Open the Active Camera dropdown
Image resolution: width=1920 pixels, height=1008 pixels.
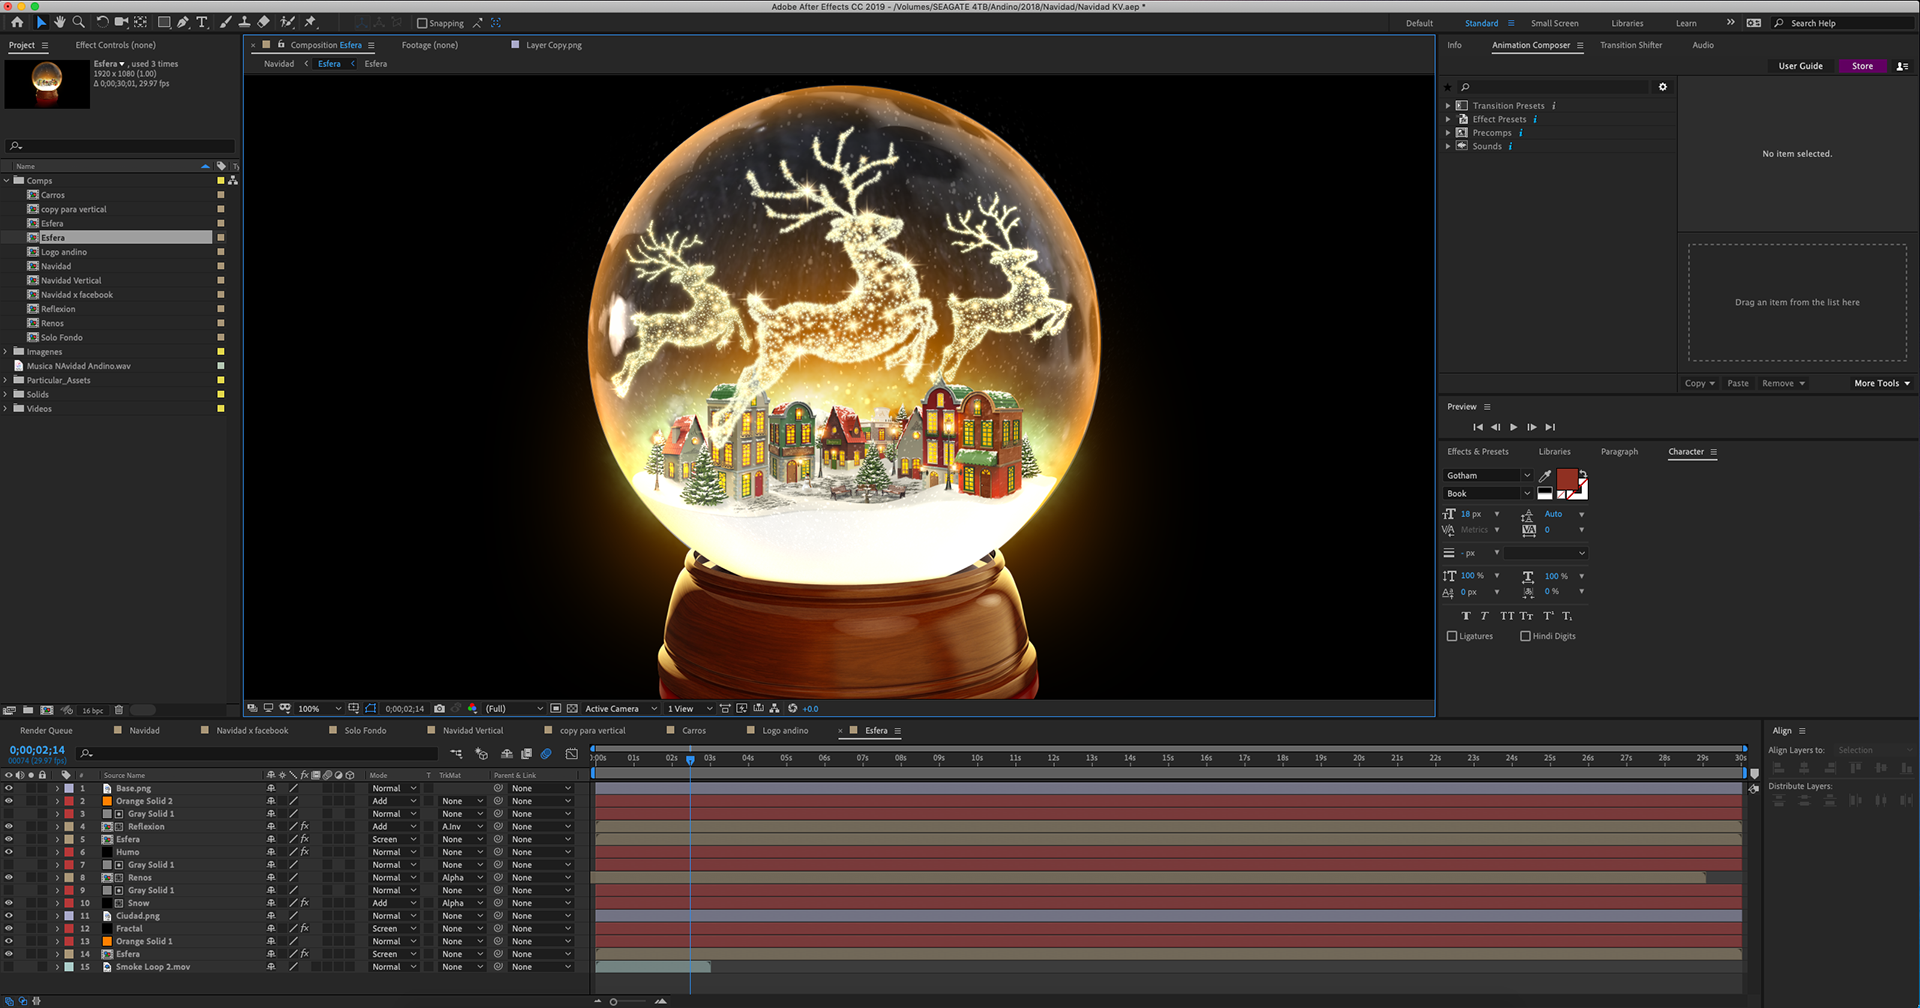620,708
